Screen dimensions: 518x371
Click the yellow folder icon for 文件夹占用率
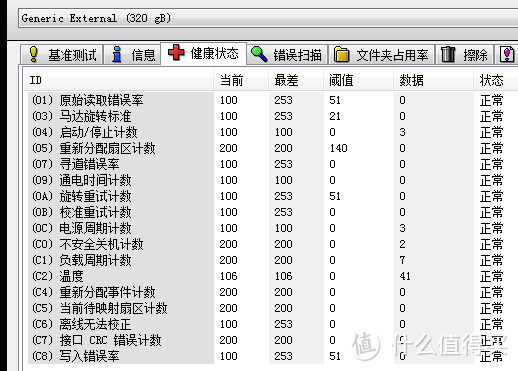pyautogui.click(x=341, y=55)
